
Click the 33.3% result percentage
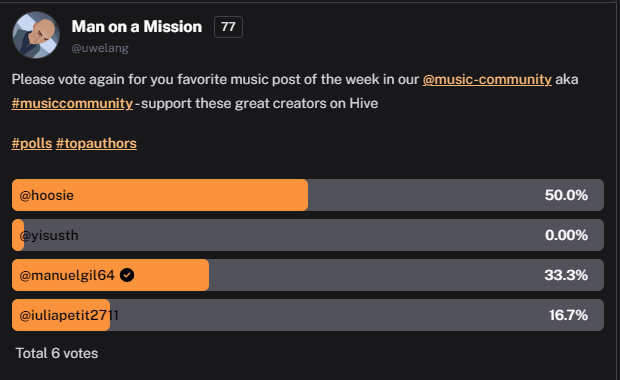(x=566, y=275)
